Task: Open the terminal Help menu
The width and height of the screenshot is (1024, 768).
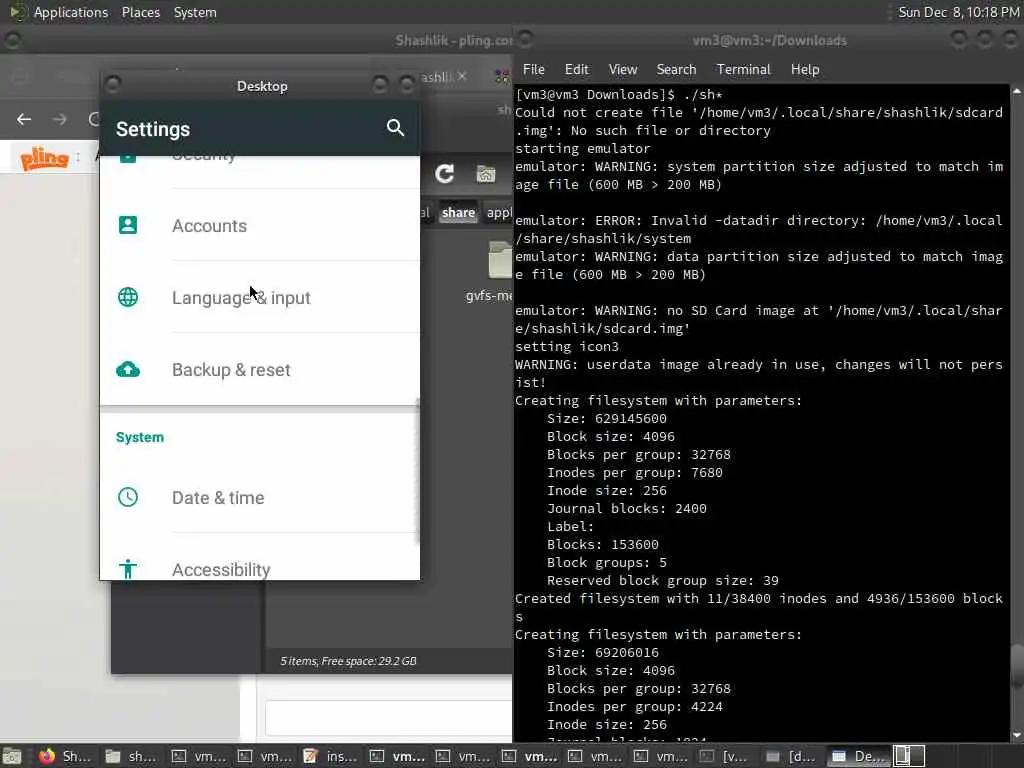Action: pyautogui.click(x=805, y=69)
